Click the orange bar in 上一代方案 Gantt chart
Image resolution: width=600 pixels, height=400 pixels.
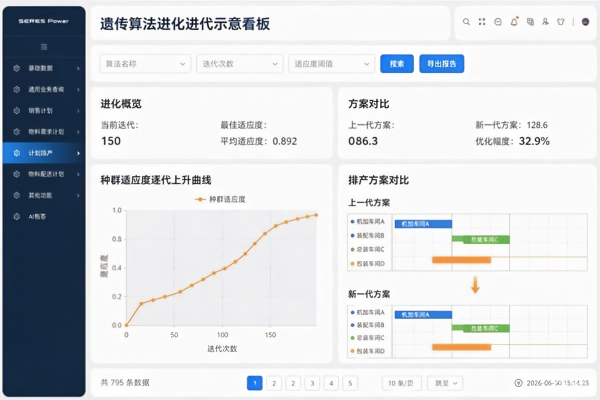461,260
